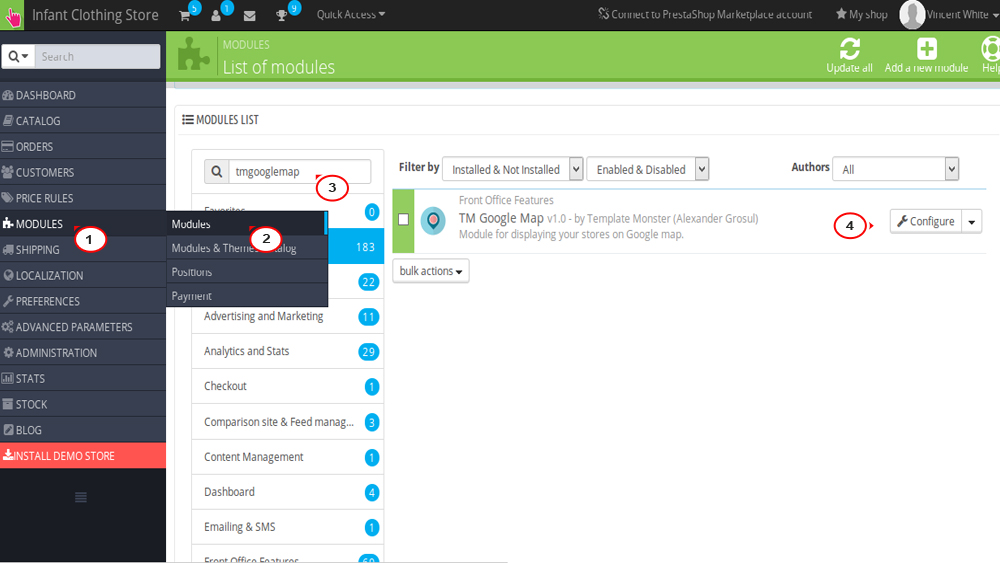Open the Enabled & Disabled filter
Image resolution: width=1000 pixels, height=563 pixels.
click(647, 170)
